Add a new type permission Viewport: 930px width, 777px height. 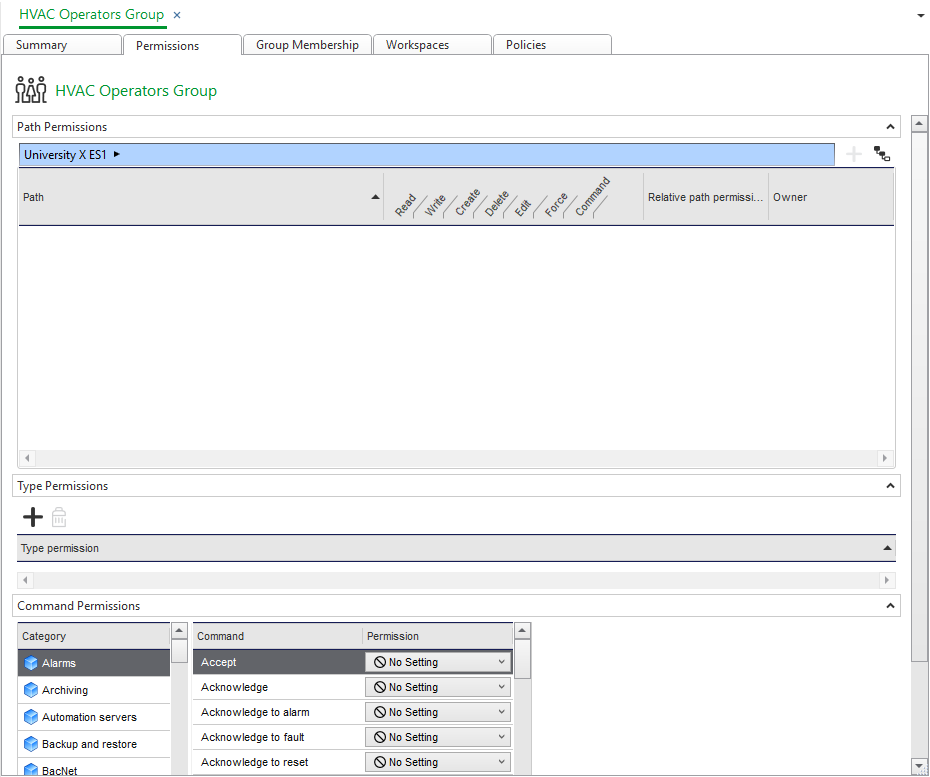click(x=33, y=517)
